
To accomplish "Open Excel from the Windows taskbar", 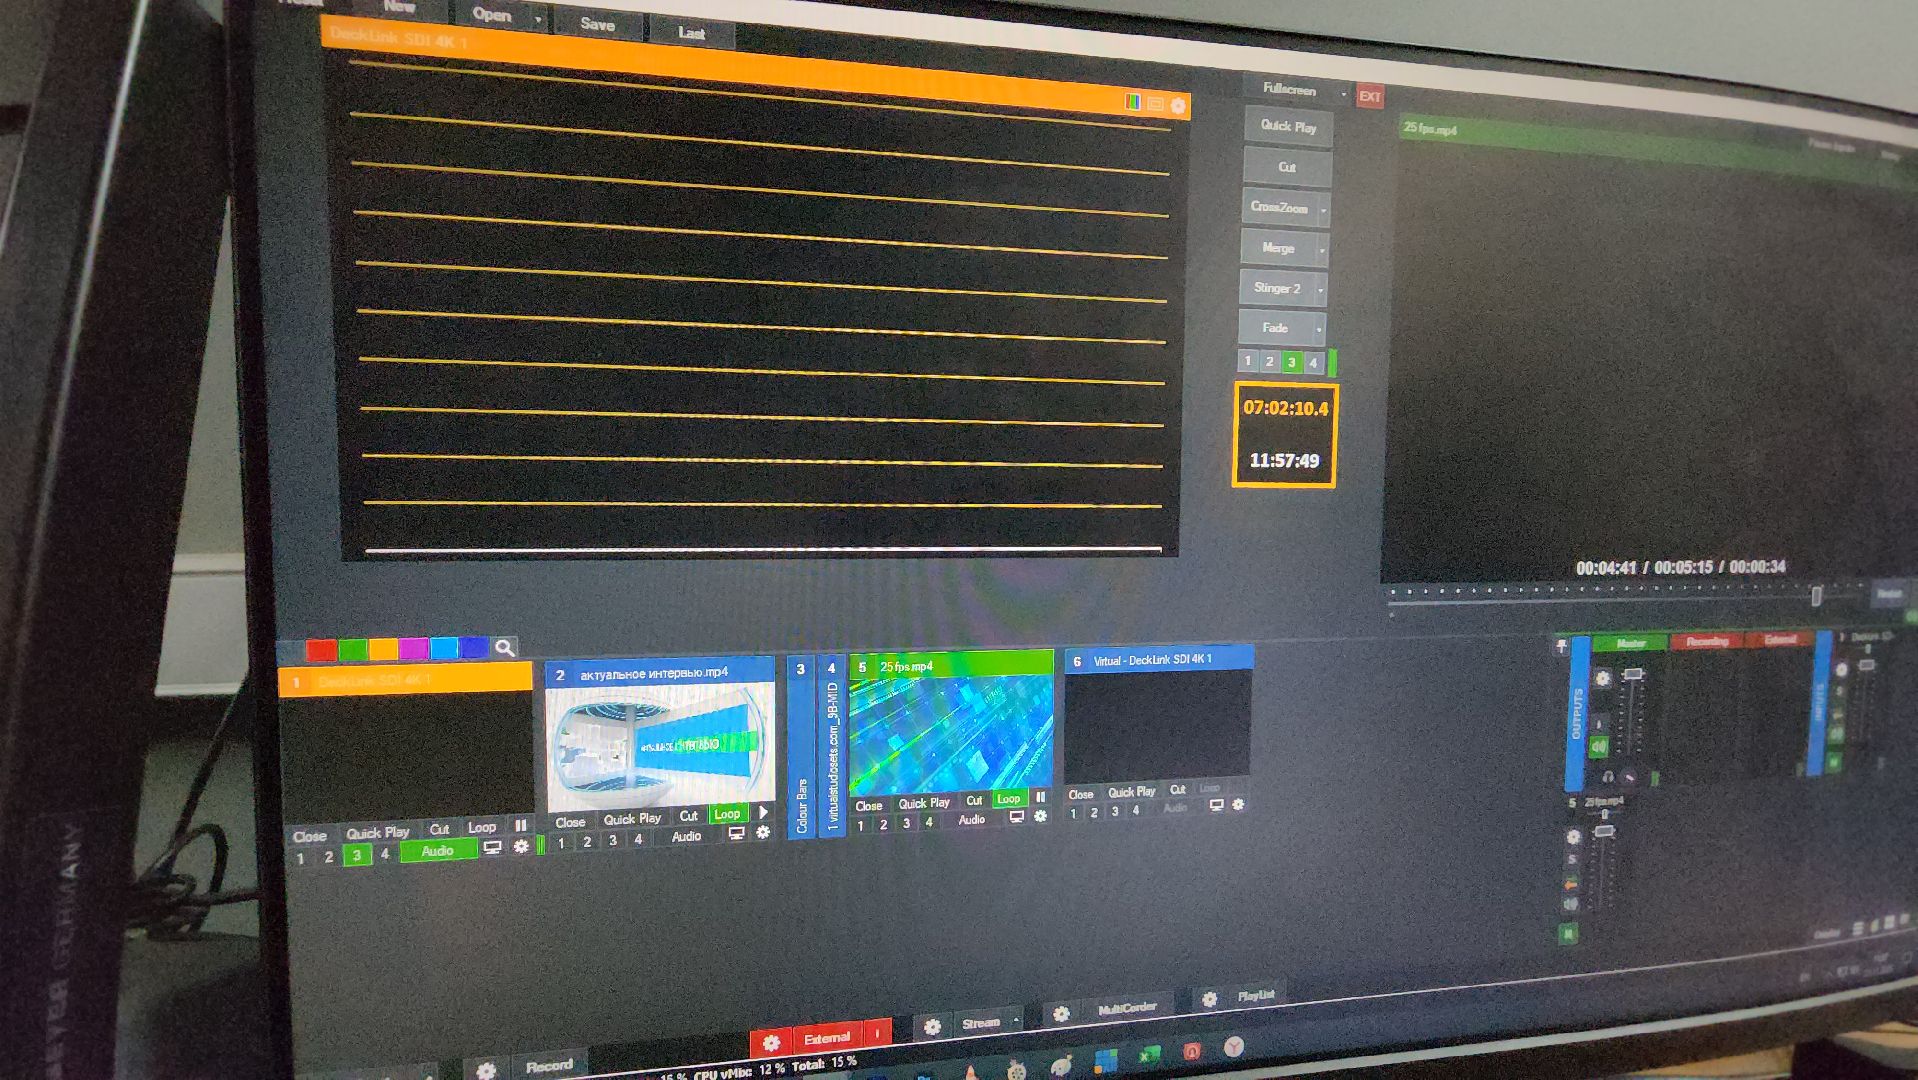I will click(1149, 1055).
